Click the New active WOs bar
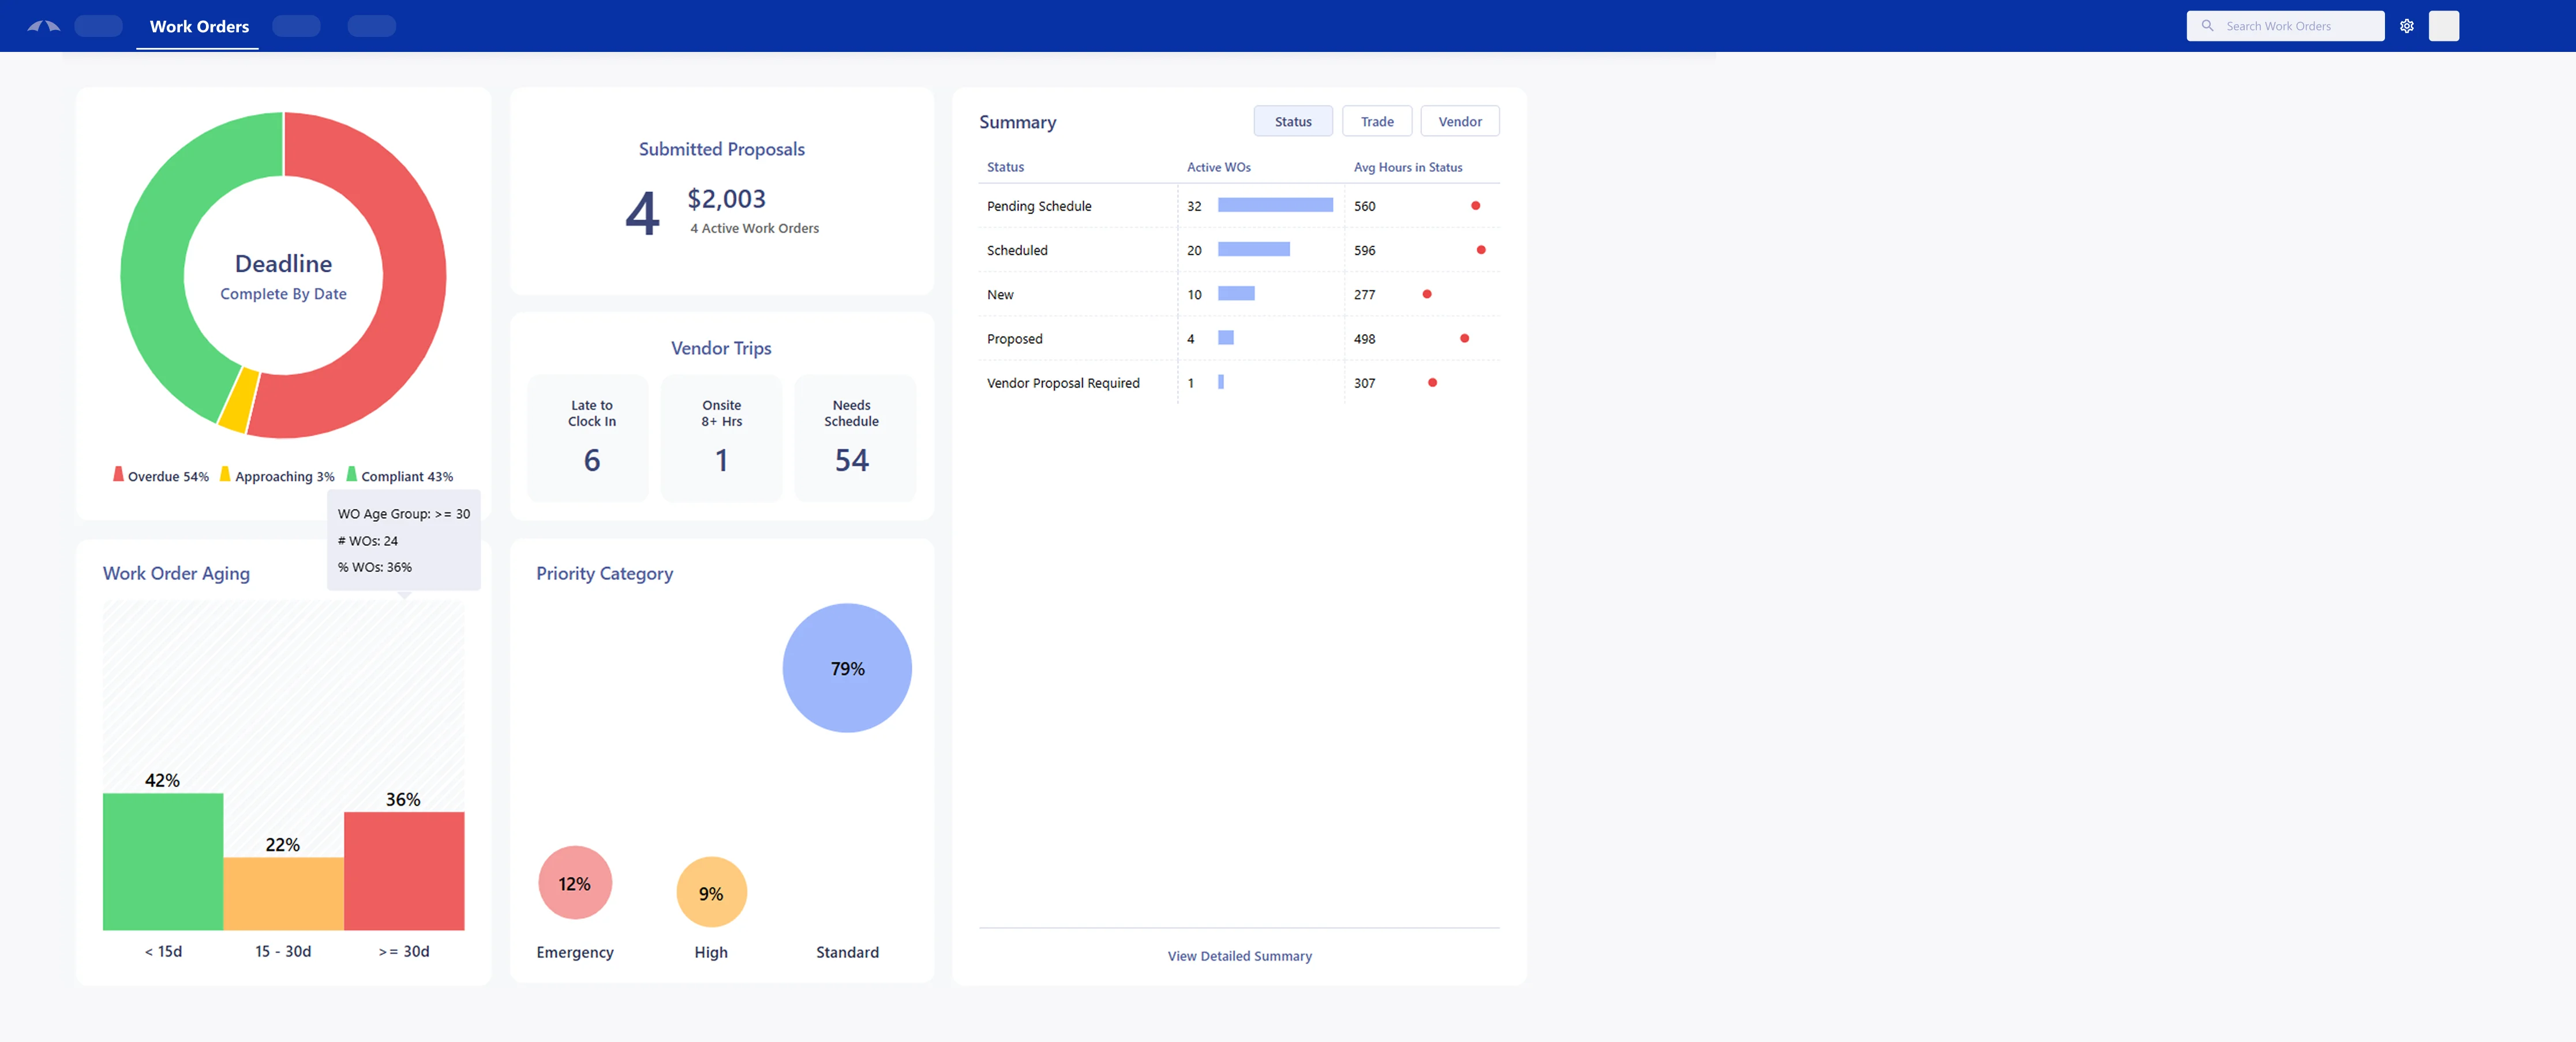Screen dimensions: 2576x1042 (1236, 293)
